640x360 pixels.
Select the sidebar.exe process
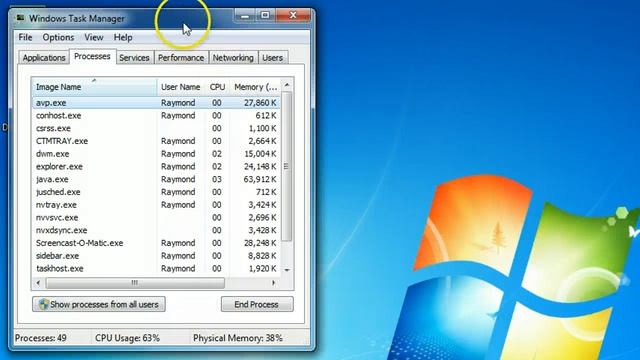tap(156, 256)
